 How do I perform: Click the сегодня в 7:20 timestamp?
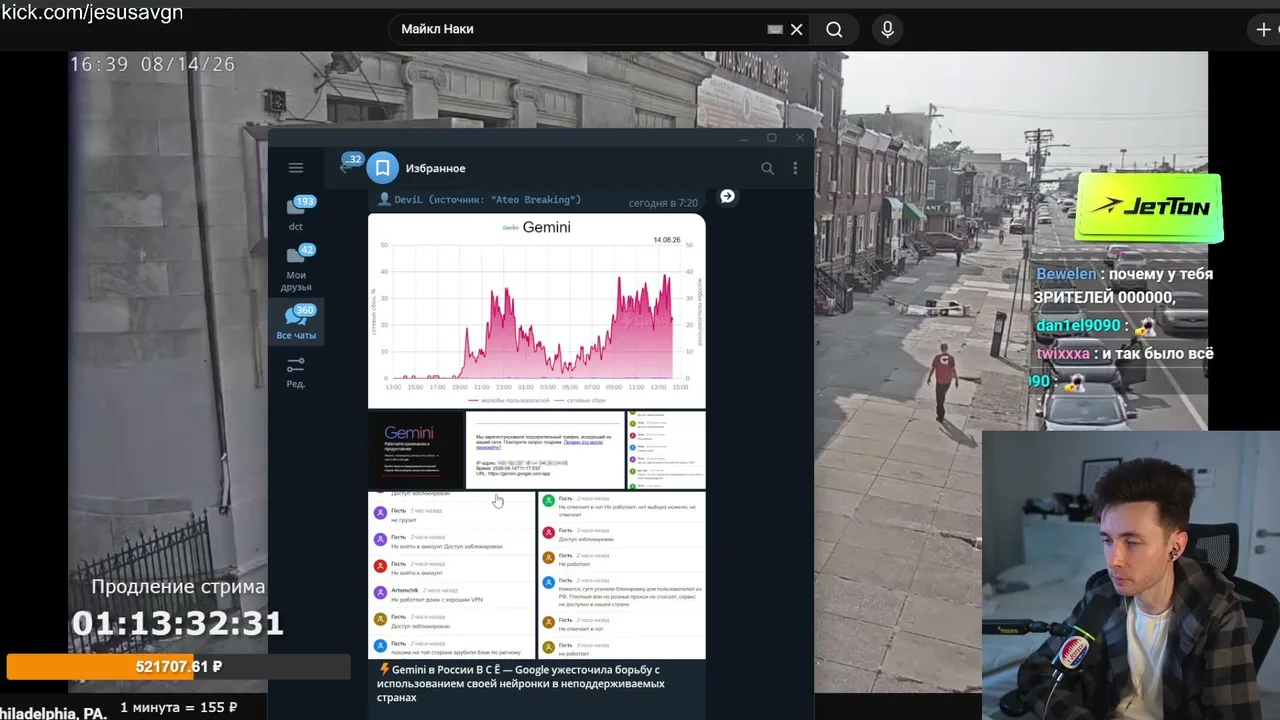[x=663, y=203]
